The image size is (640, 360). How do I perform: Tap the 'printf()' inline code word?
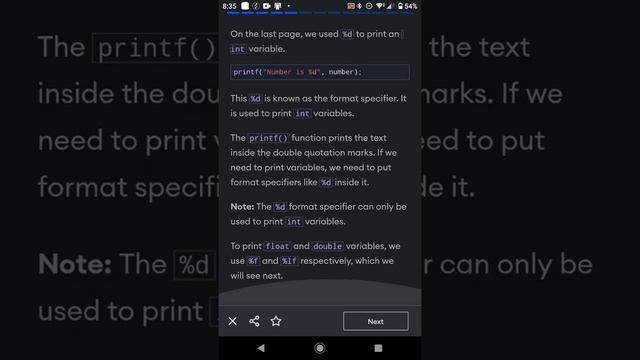[x=268, y=138]
